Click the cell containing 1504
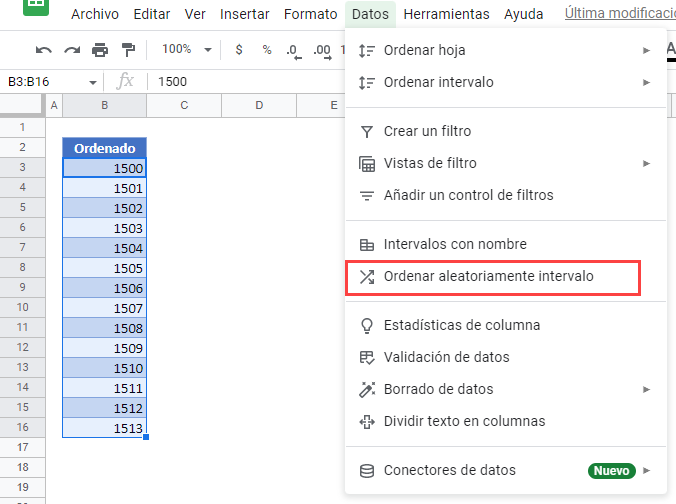The width and height of the screenshot is (676, 504). [x=104, y=248]
